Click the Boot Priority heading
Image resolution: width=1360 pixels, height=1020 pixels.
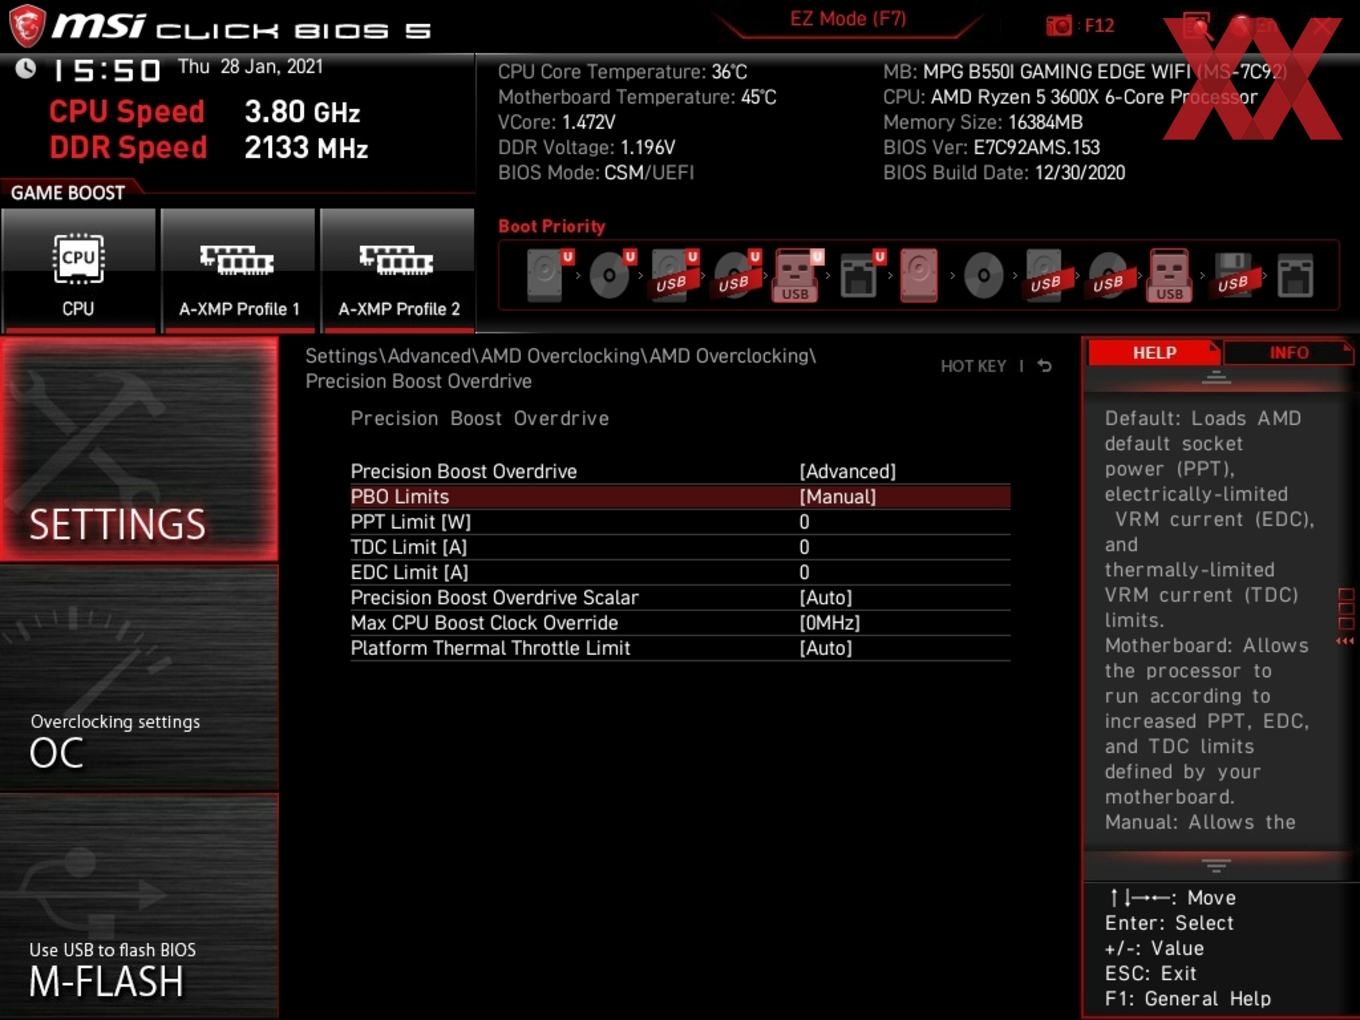[552, 226]
